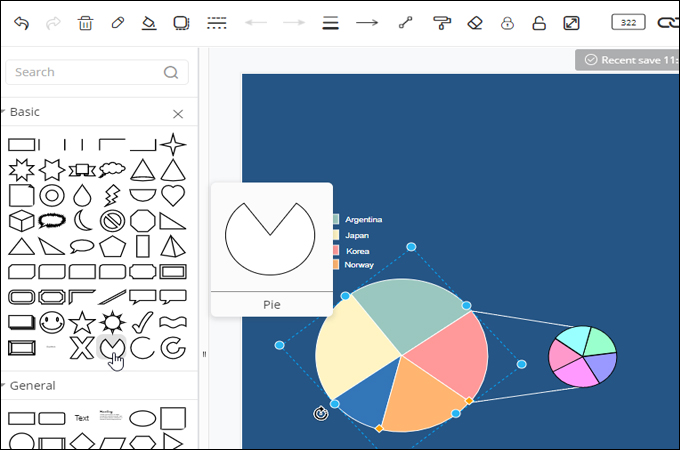This screenshot has height=450, width=680.
Task: Collapse the Basic shapes category header
Action: [x=25, y=112]
